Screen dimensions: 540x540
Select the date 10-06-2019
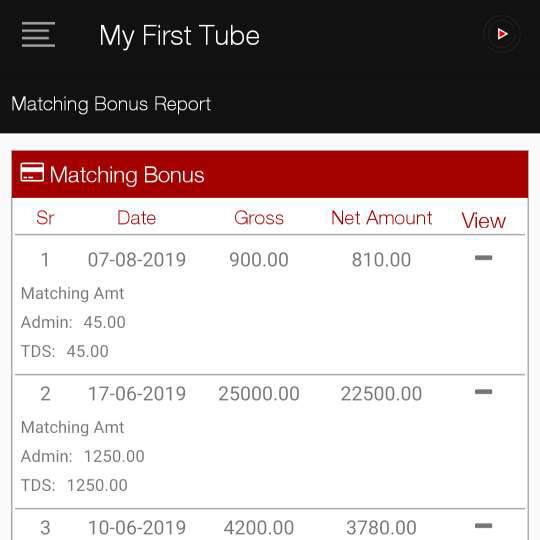coord(137,527)
